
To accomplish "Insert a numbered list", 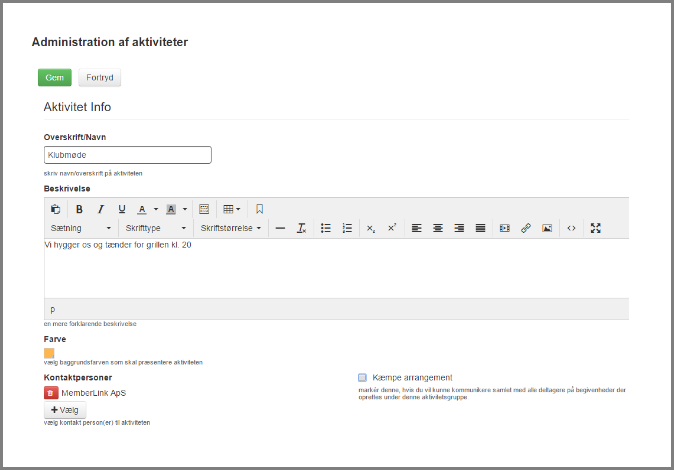I will tap(347, 228).
